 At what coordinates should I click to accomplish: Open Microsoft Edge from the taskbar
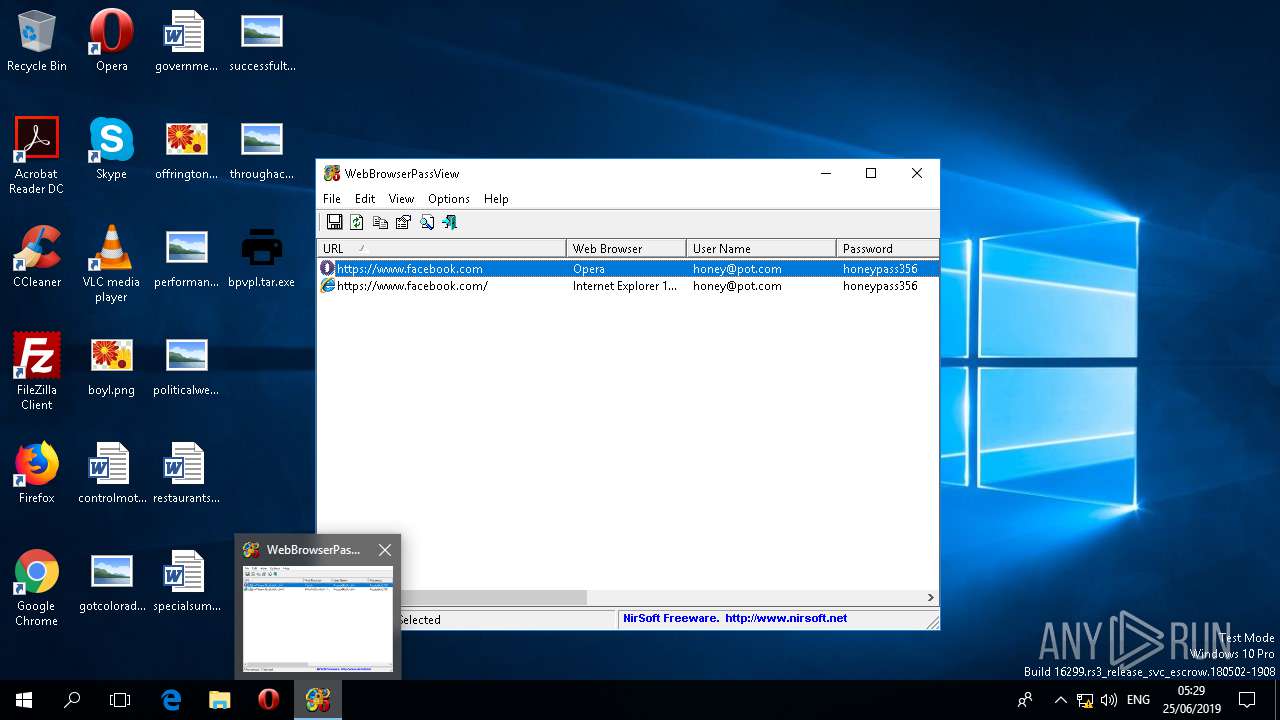click(172, 700)
